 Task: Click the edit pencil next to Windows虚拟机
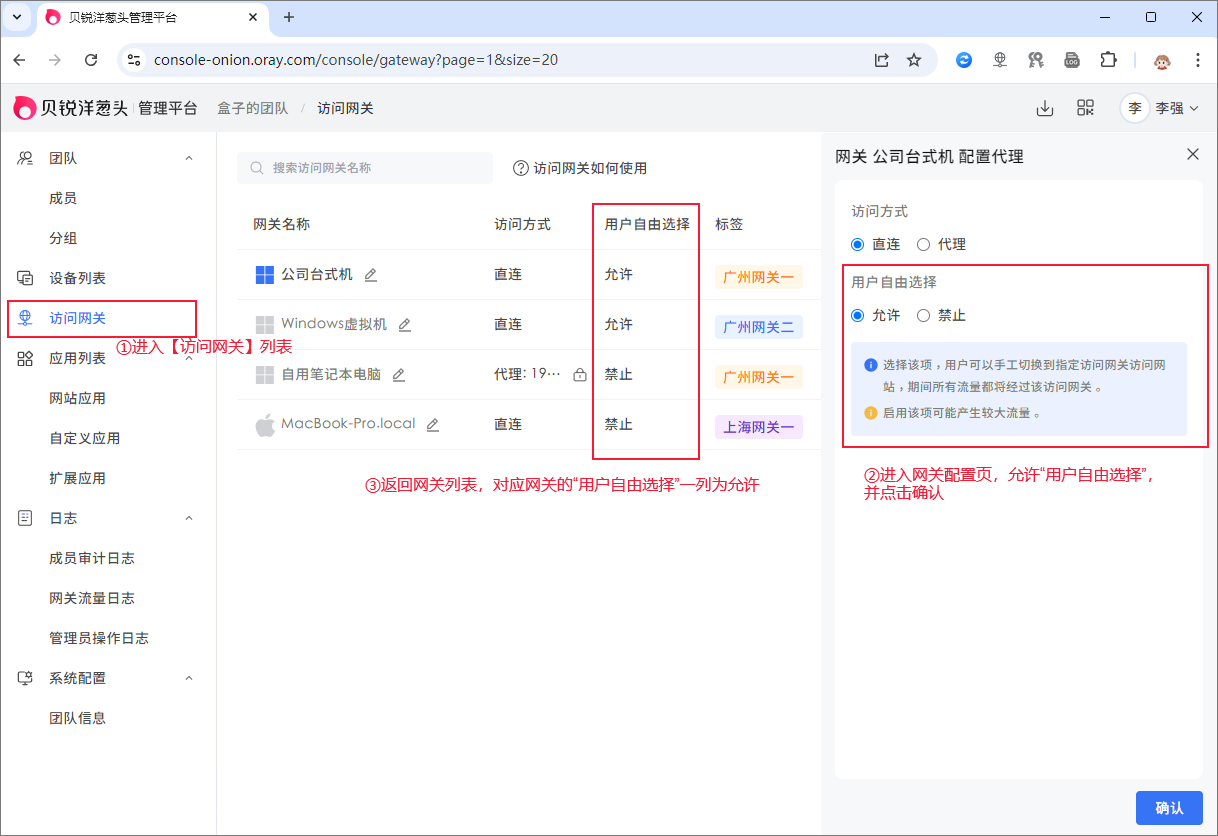click(x=405, y=325)
